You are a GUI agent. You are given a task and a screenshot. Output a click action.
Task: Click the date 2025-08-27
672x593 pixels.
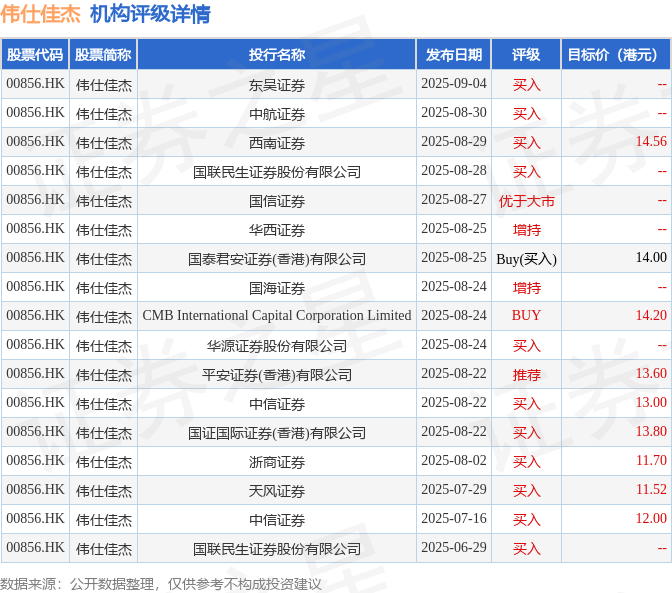tap(454, 199)
